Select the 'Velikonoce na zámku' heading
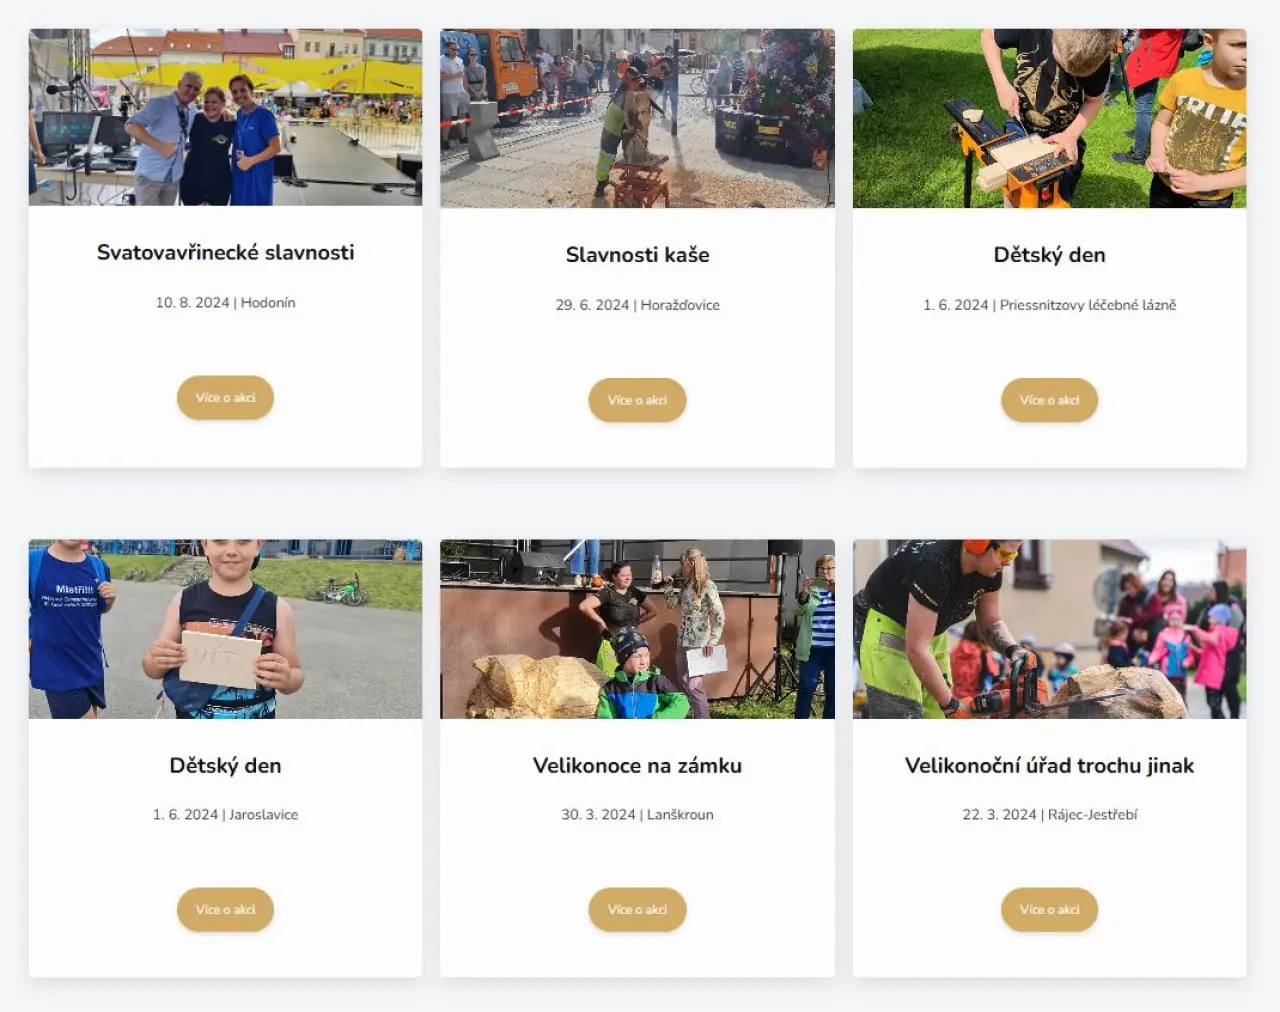This screenshot has height=1012, width=1280. point(637,766)
